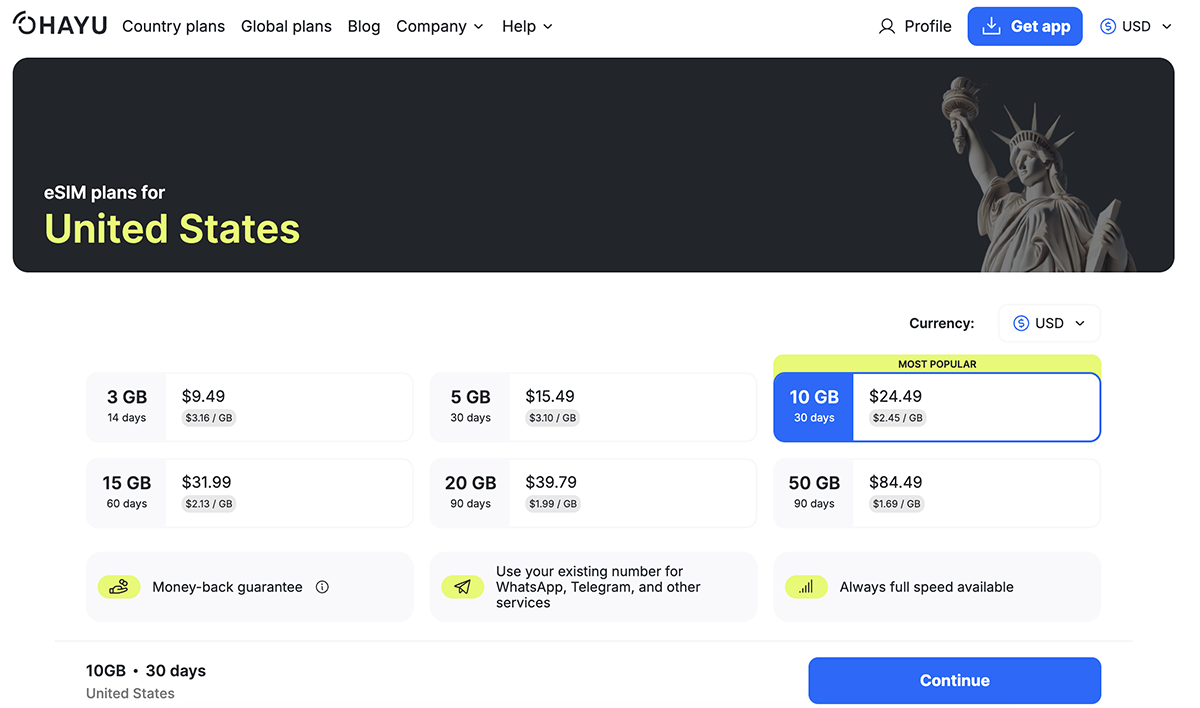Click the download icon in Get app

point(991,27)
